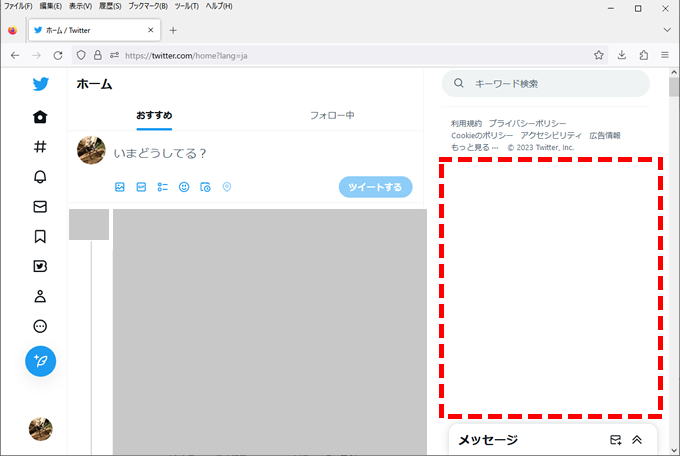This screenshot has width=680, height=456.
Task: Open the More circle-dots menu icon
Action: click(x=40, y=326)
